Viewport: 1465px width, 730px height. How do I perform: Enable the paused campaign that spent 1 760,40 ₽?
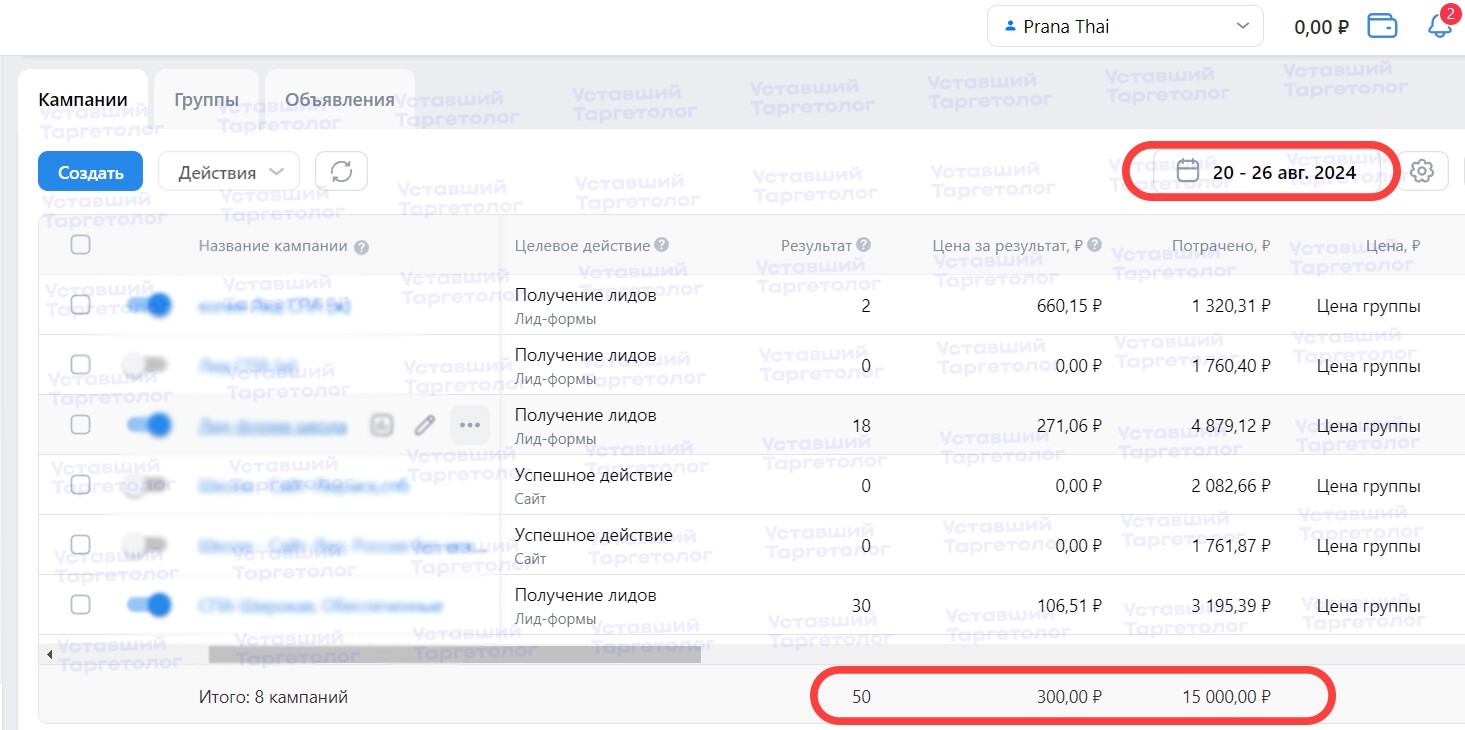145,365
